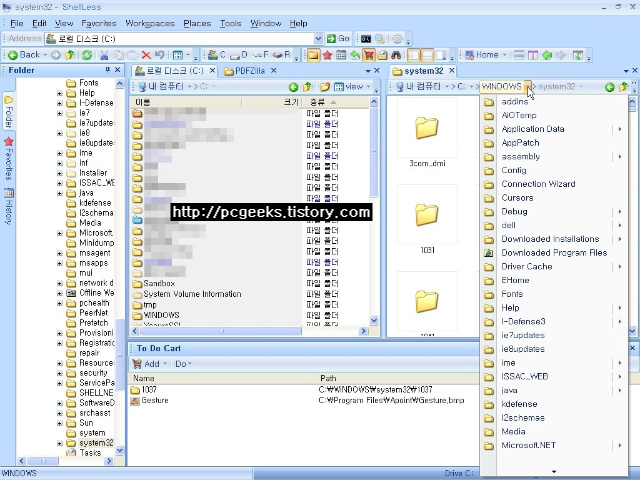Go up one folder level in main toolbar
The width and height of the screenshot is (640, 480).
coord(70,55)
